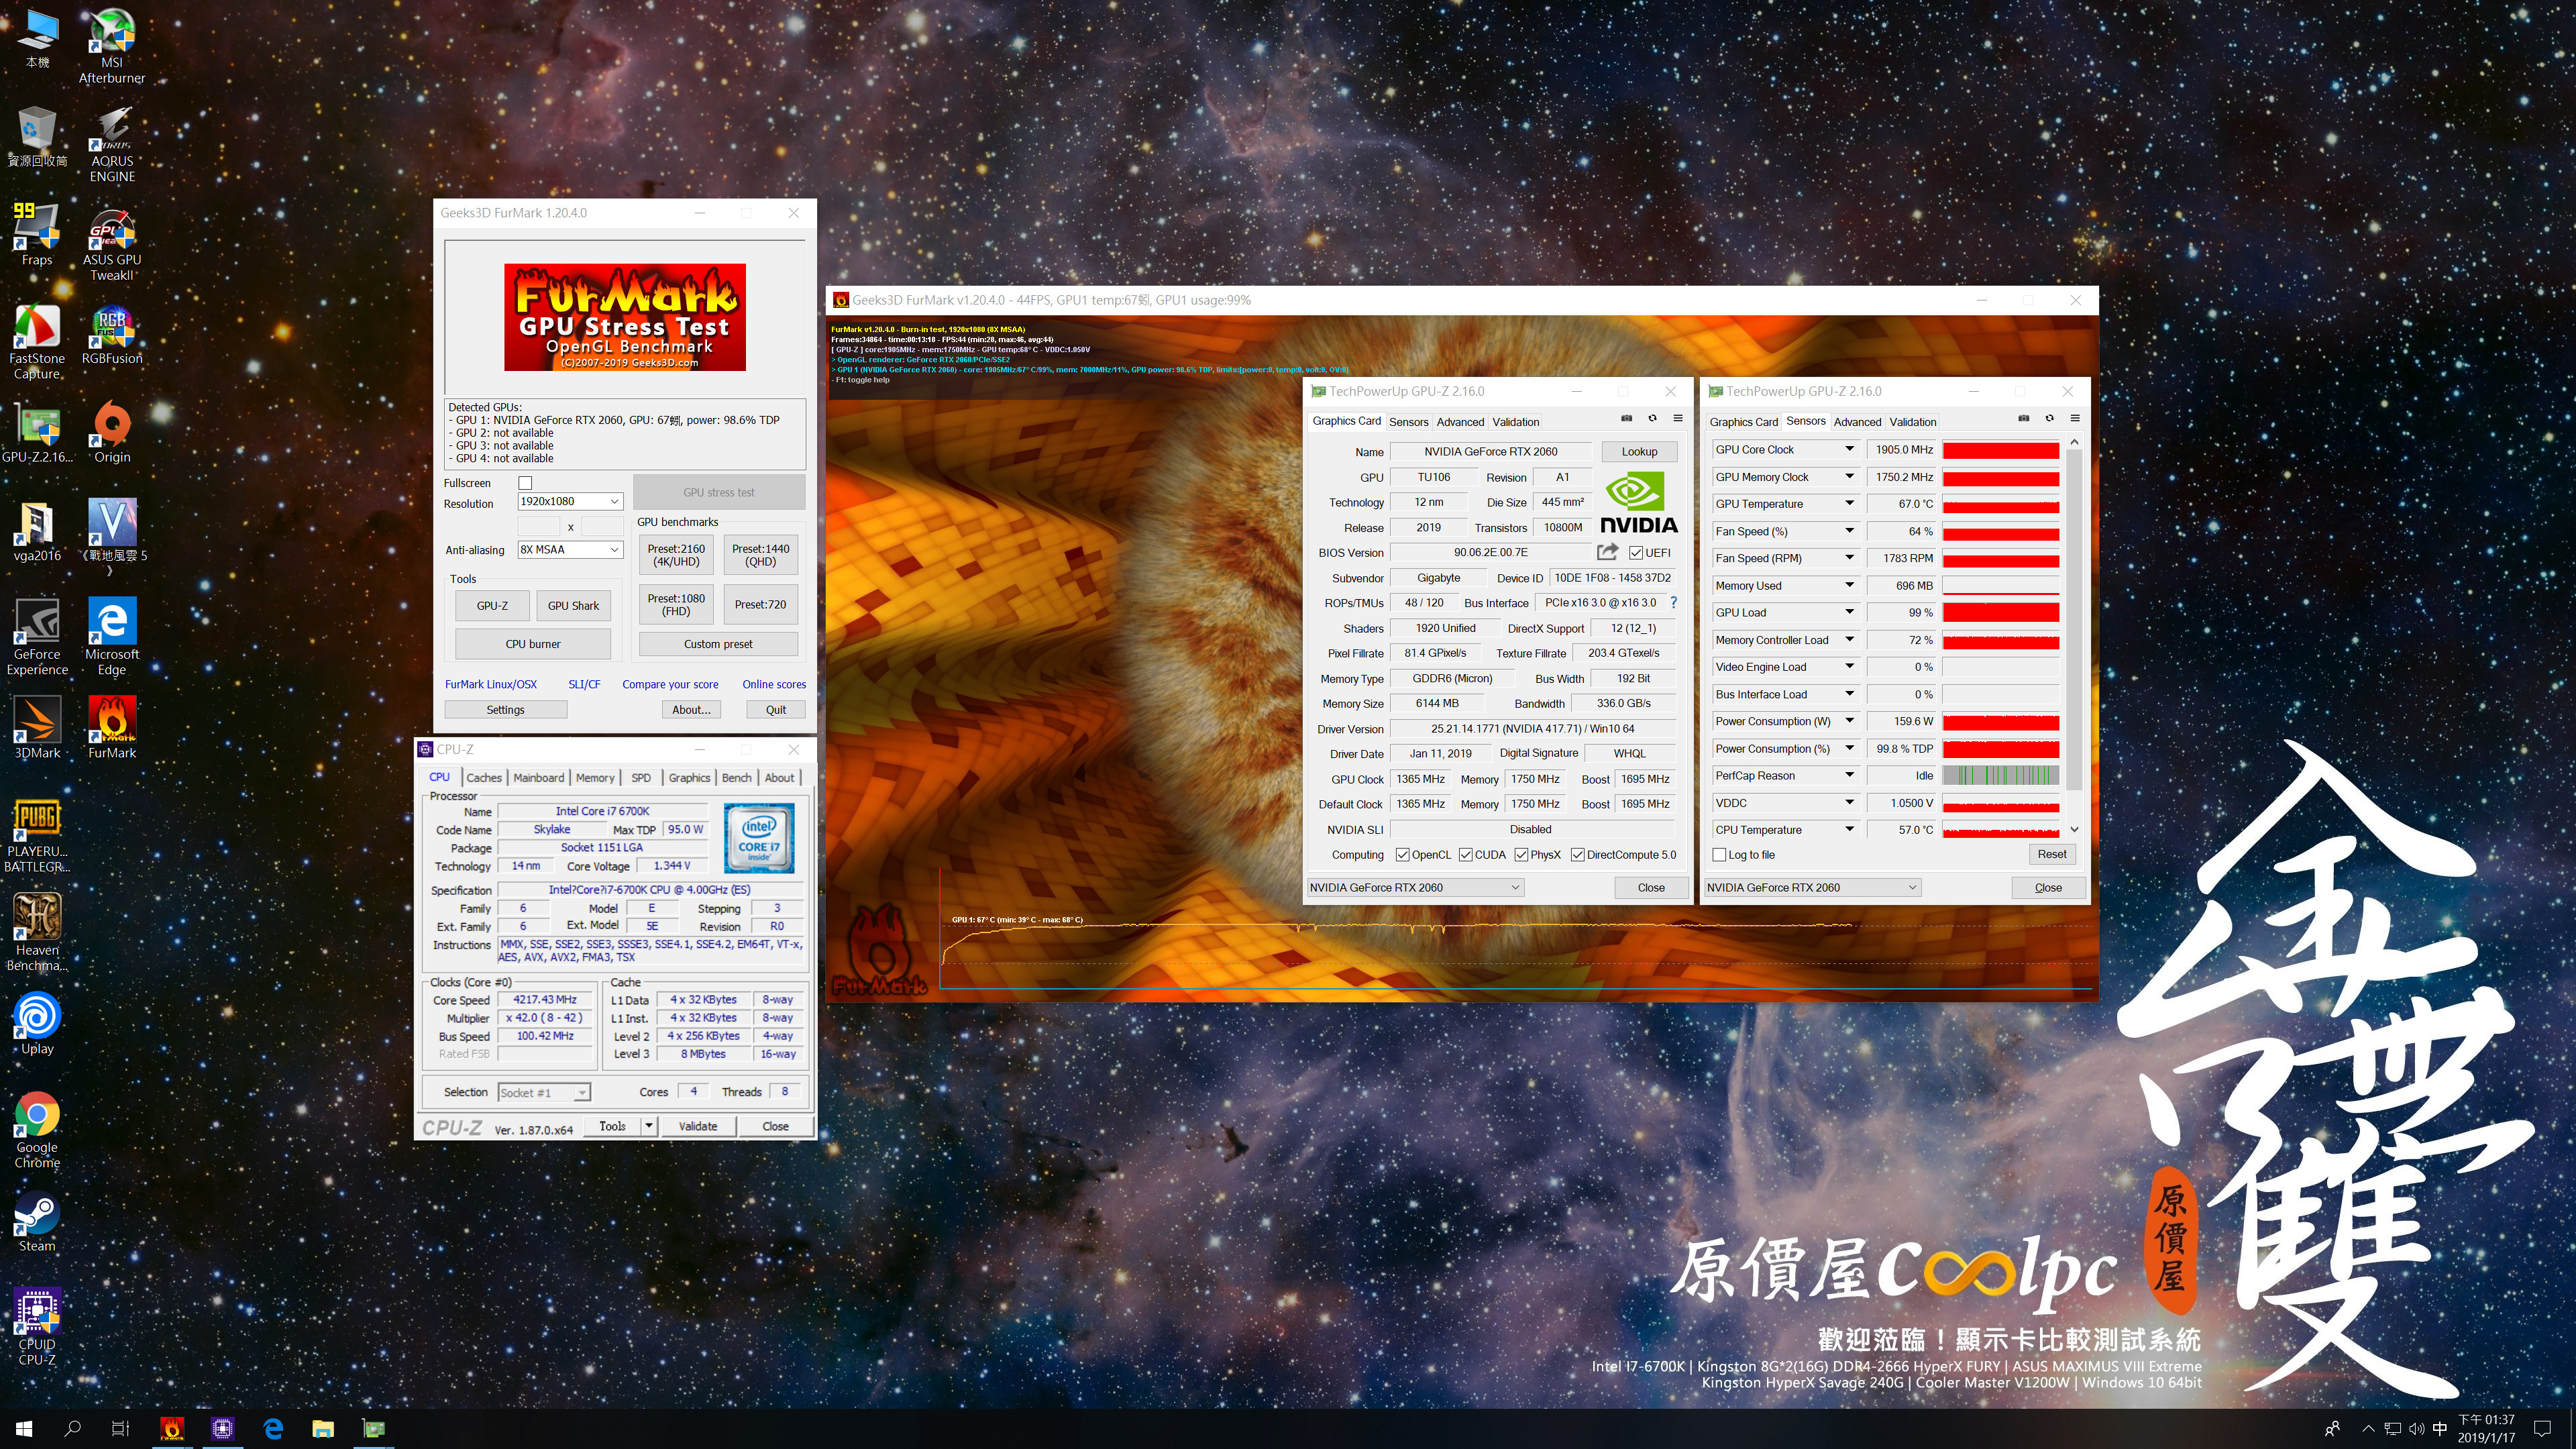Launch FastStone Capture icon

click(x=37, y=342)
